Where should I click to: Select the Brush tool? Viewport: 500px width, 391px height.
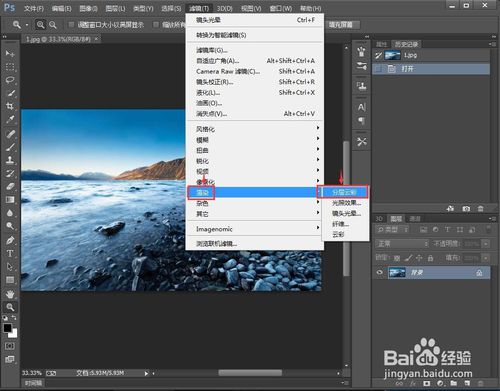10,147
